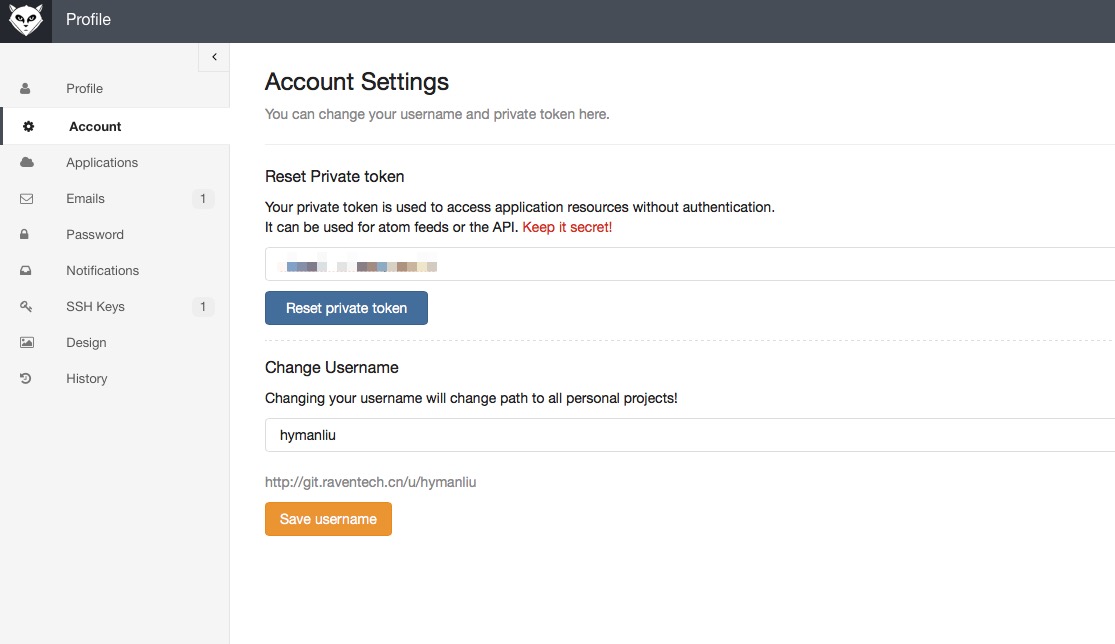
Task: Click the Profile person icon in sidebar
Action: (x=26, y=89)
